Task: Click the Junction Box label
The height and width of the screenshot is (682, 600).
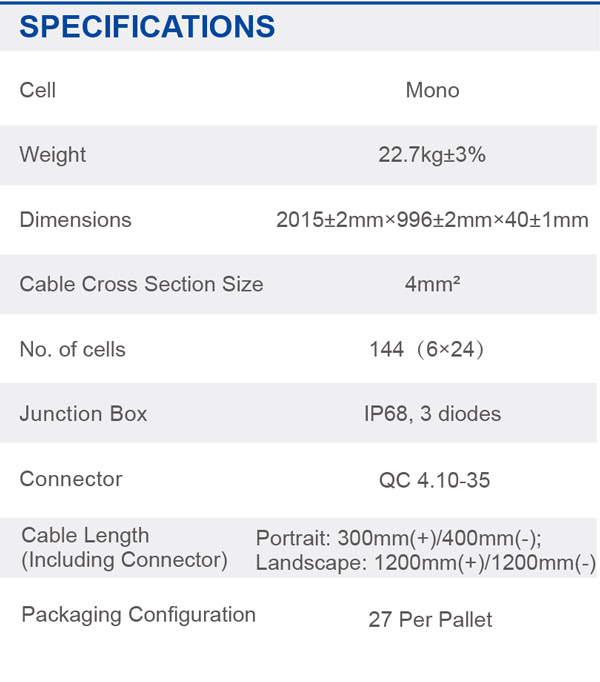Action: coord(83,414)
